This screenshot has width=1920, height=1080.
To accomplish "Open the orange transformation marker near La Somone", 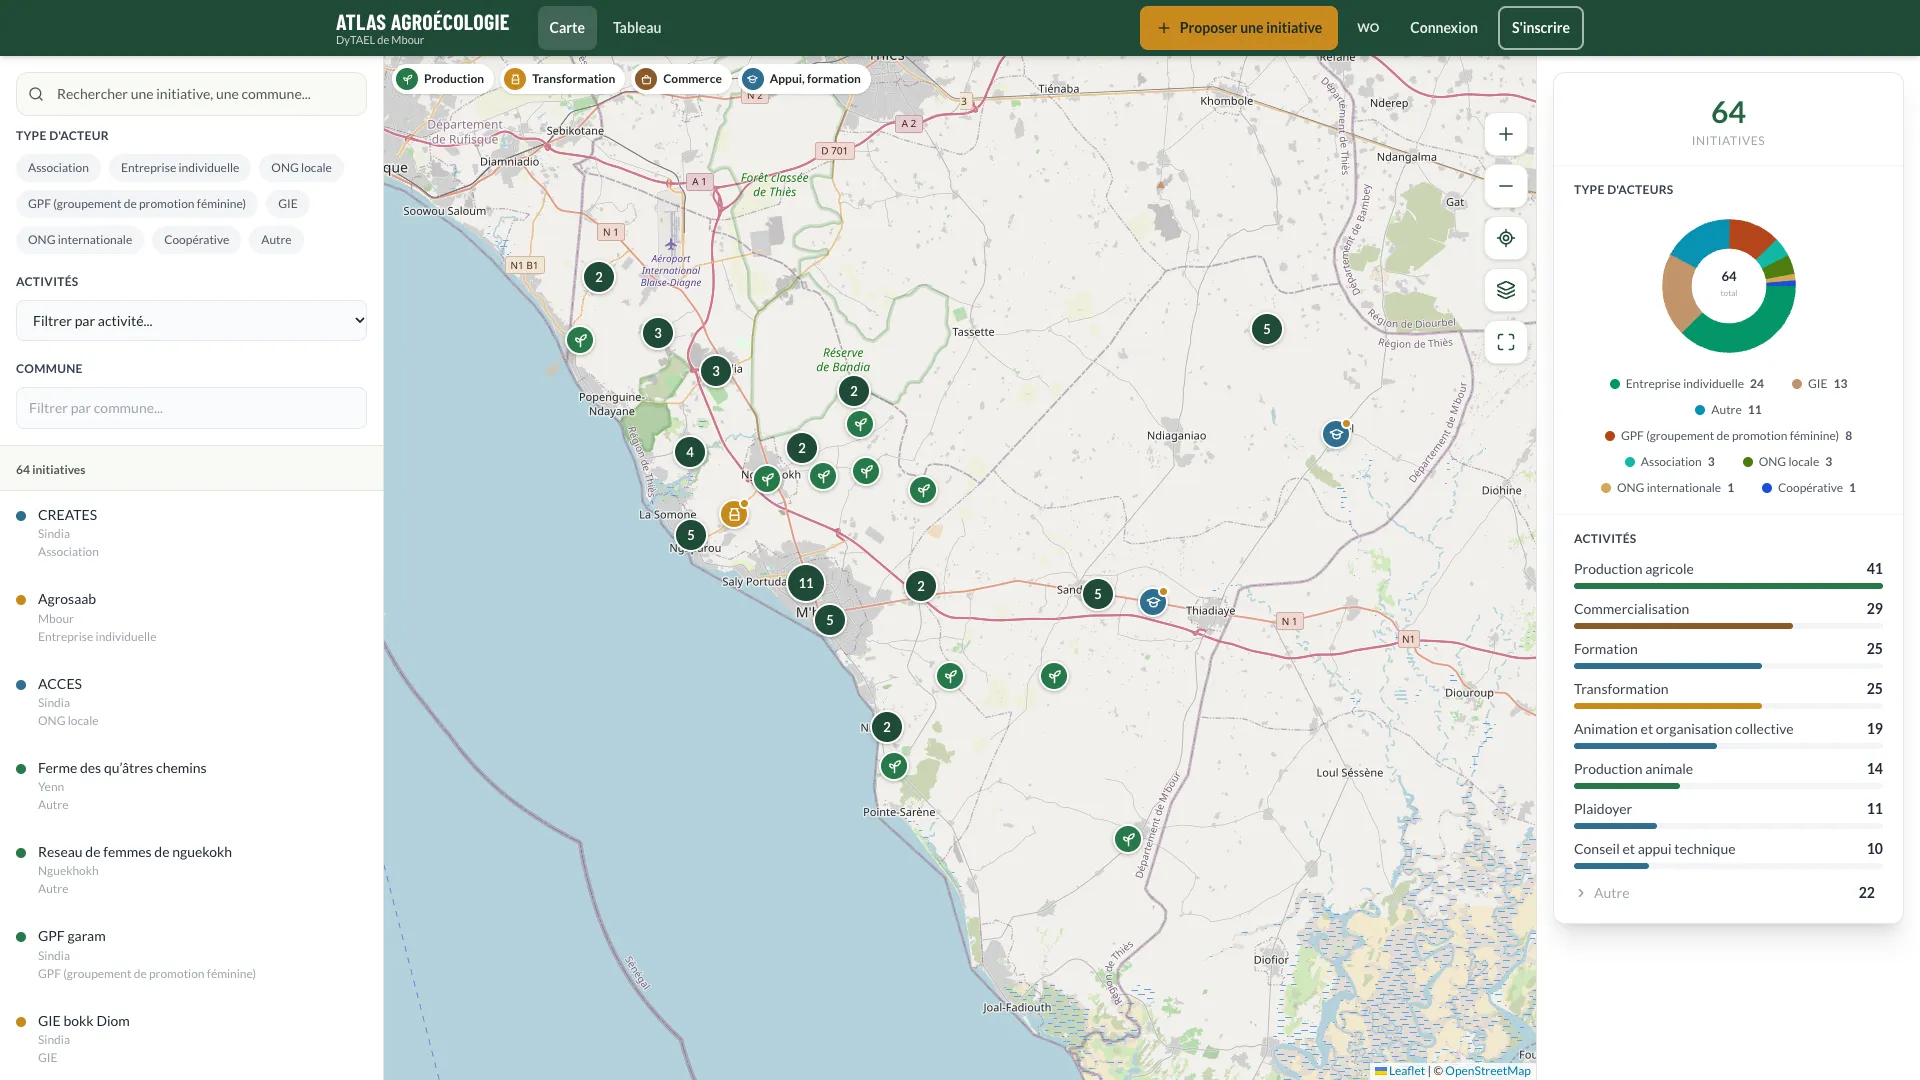I will (734, 514).
